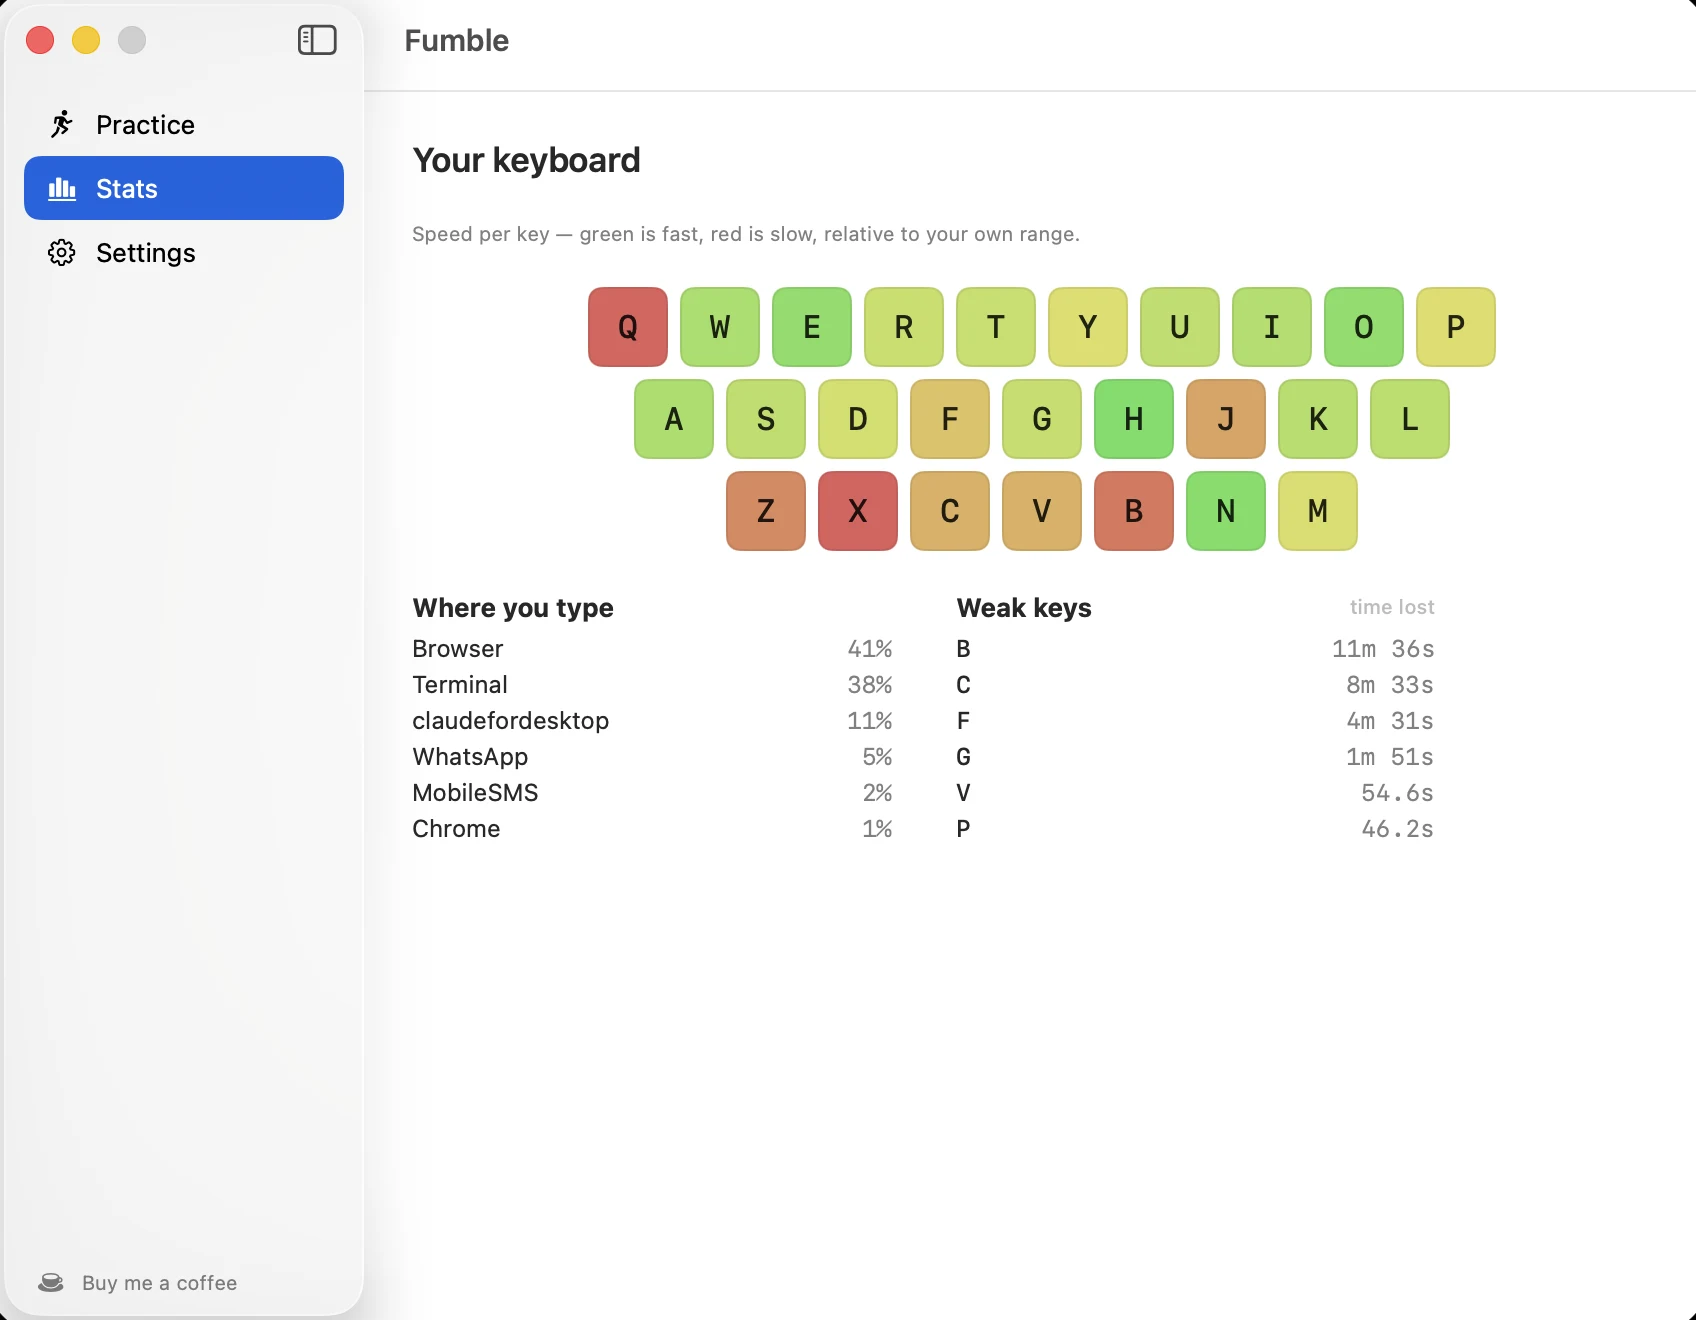
Task: Toggle the sidebar panel icon
Action: tap(317, 40)
